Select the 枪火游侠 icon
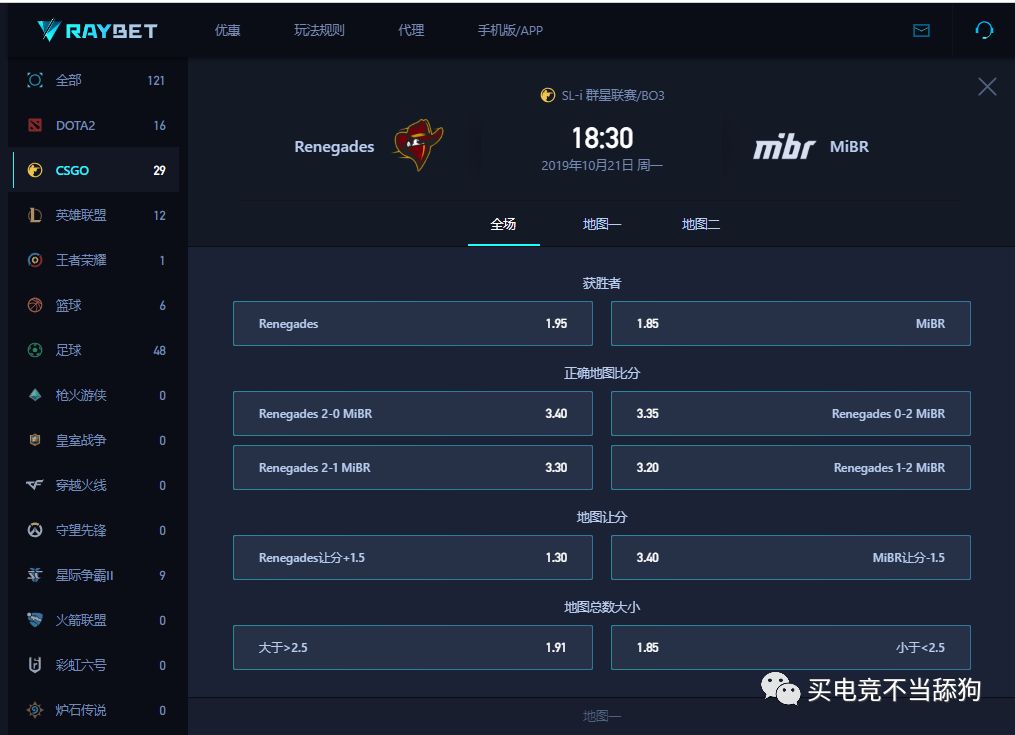1015x735 pixels. 35,395
